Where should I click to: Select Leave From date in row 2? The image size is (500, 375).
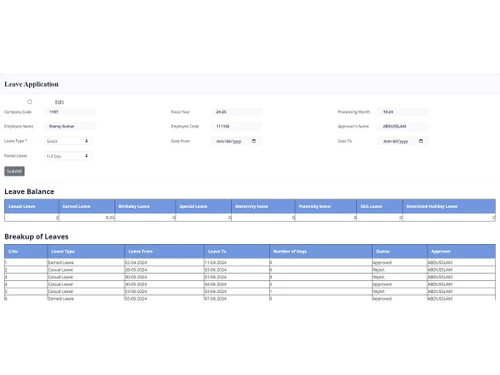164,270
